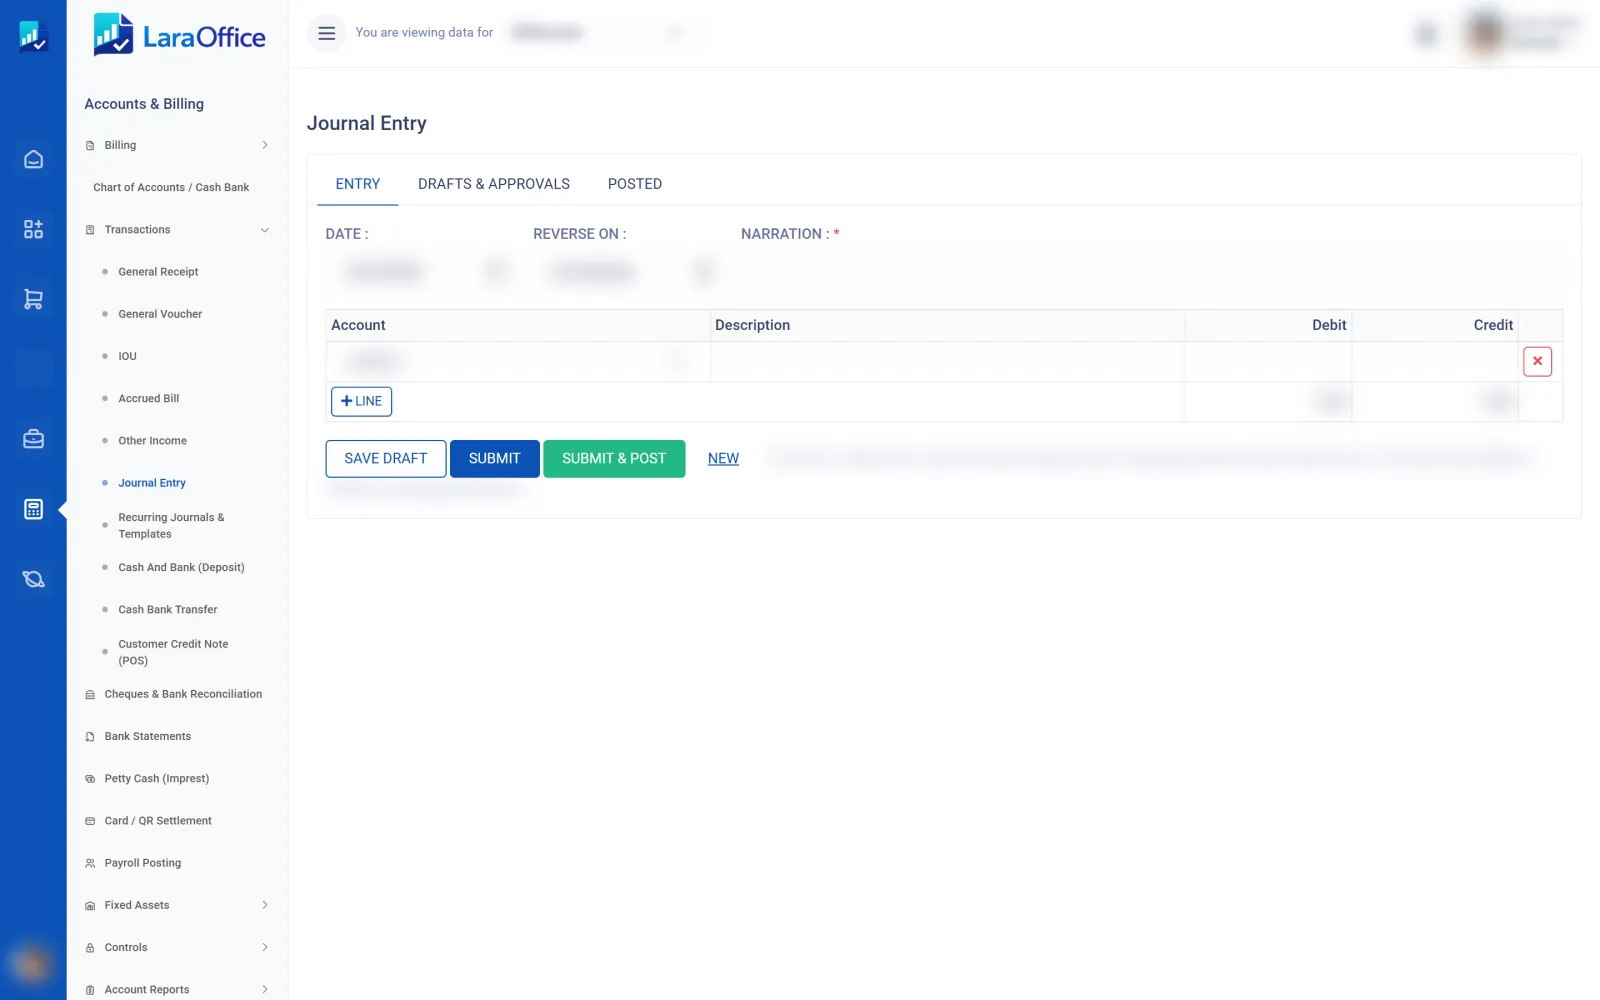Screen dimensions: 1600x1000
Task: Collapse the Transactions menu
Action: [177, 230]
